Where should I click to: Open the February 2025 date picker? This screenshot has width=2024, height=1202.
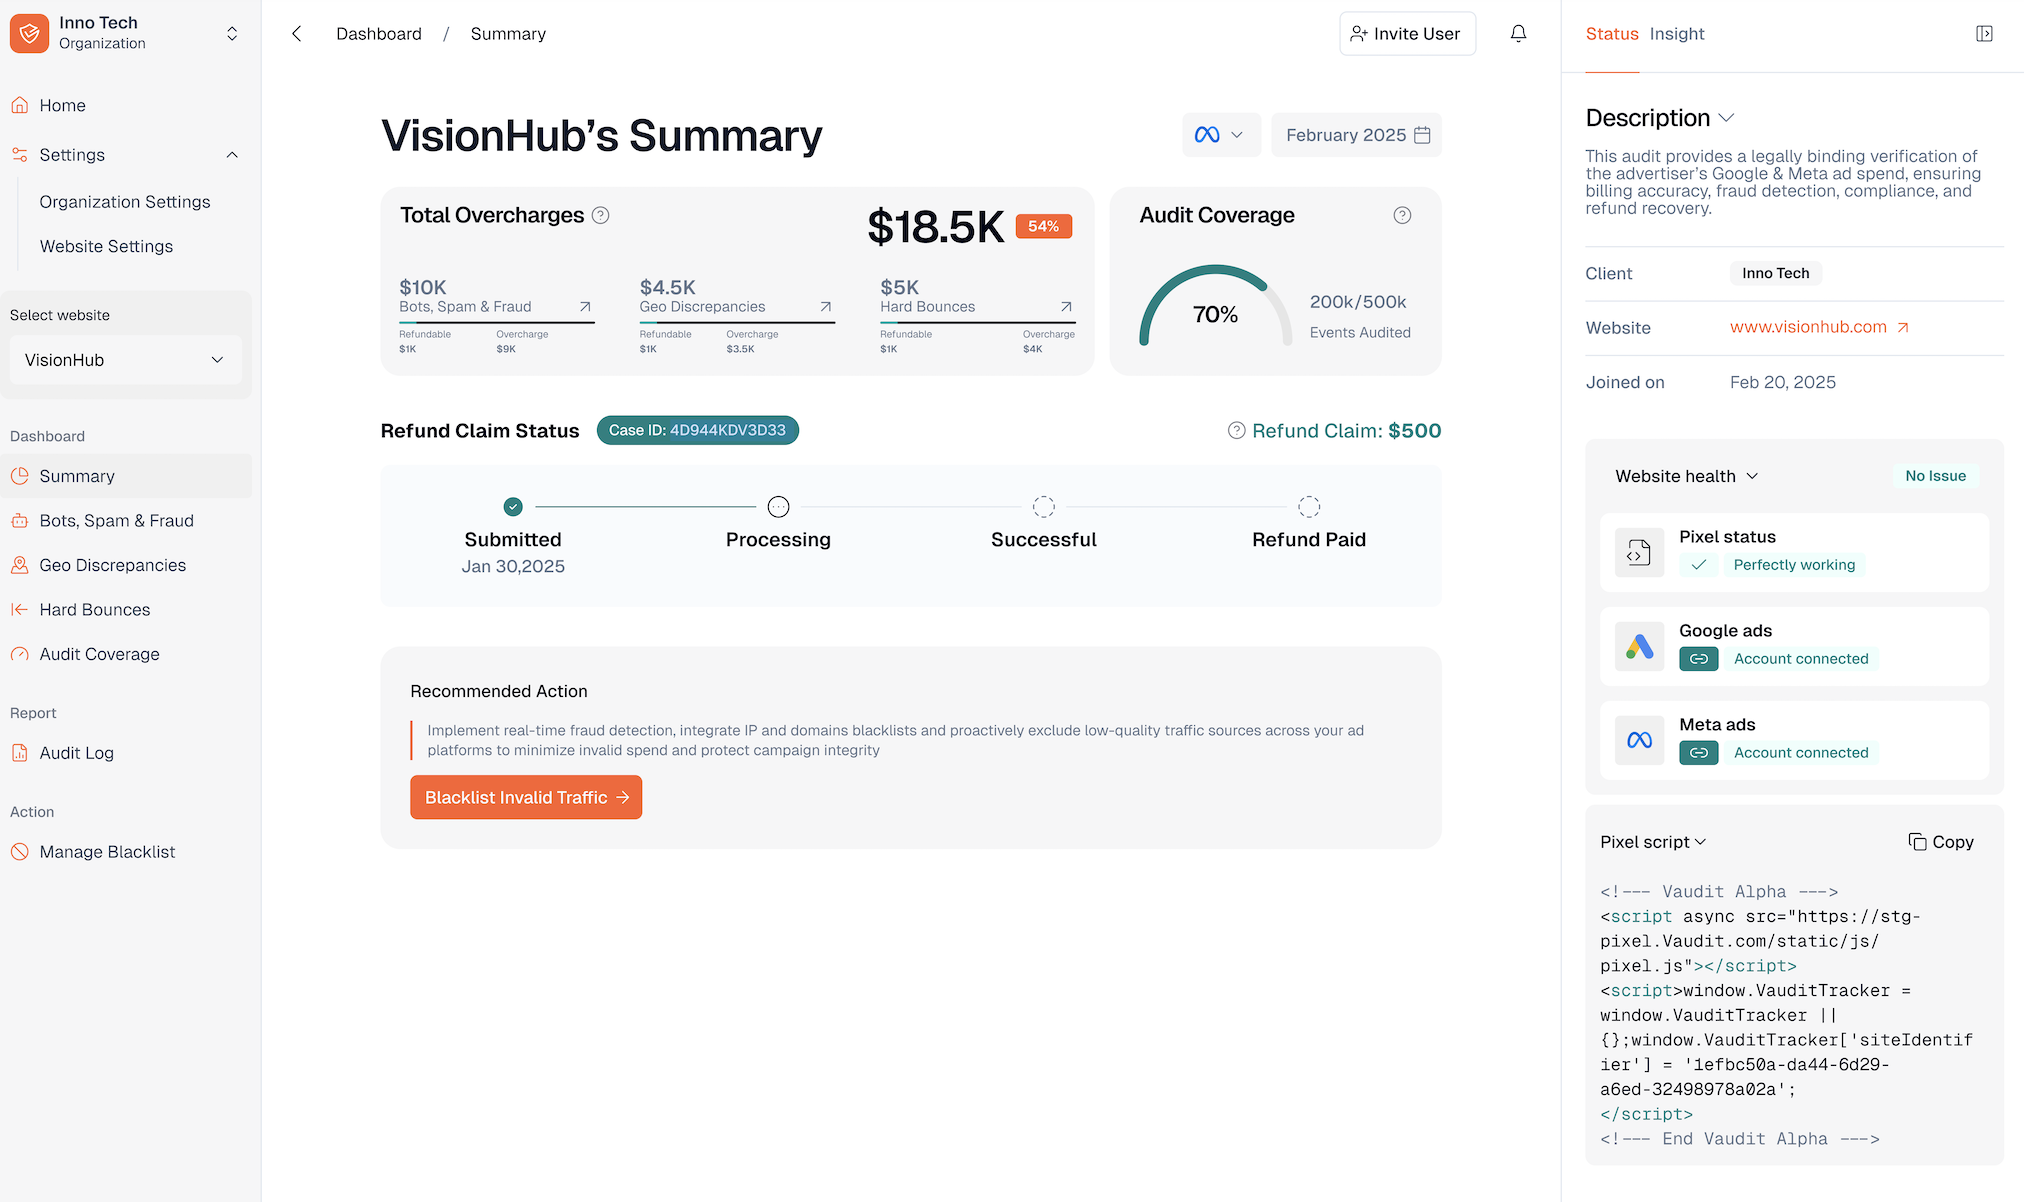coord(1356,135)
